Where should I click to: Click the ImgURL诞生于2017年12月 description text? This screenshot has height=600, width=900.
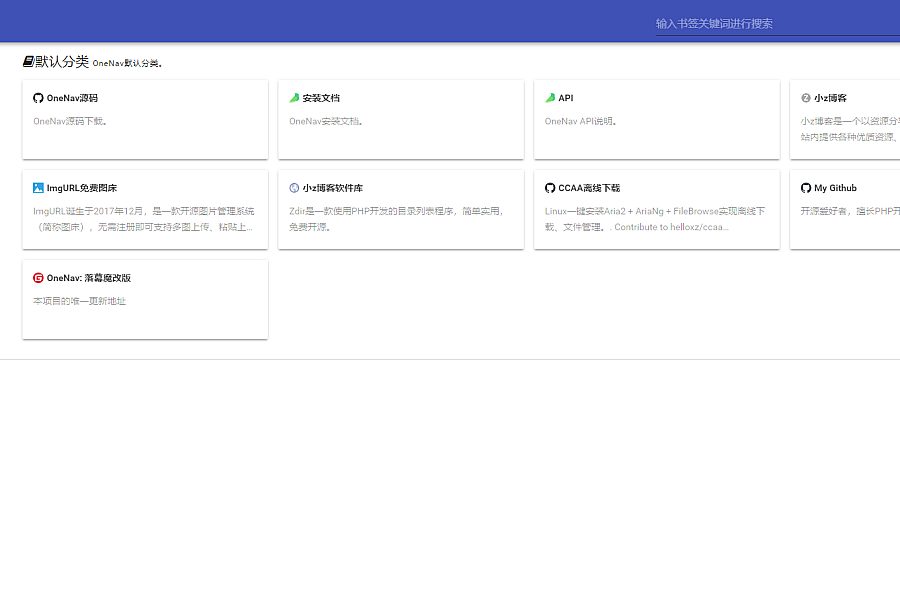point(143,219)
